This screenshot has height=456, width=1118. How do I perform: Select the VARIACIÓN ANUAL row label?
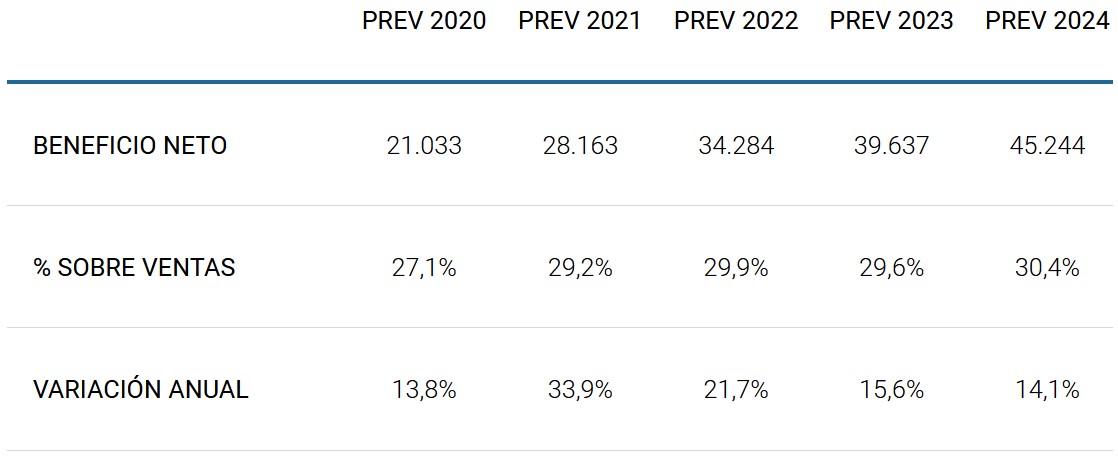(140, 390)
